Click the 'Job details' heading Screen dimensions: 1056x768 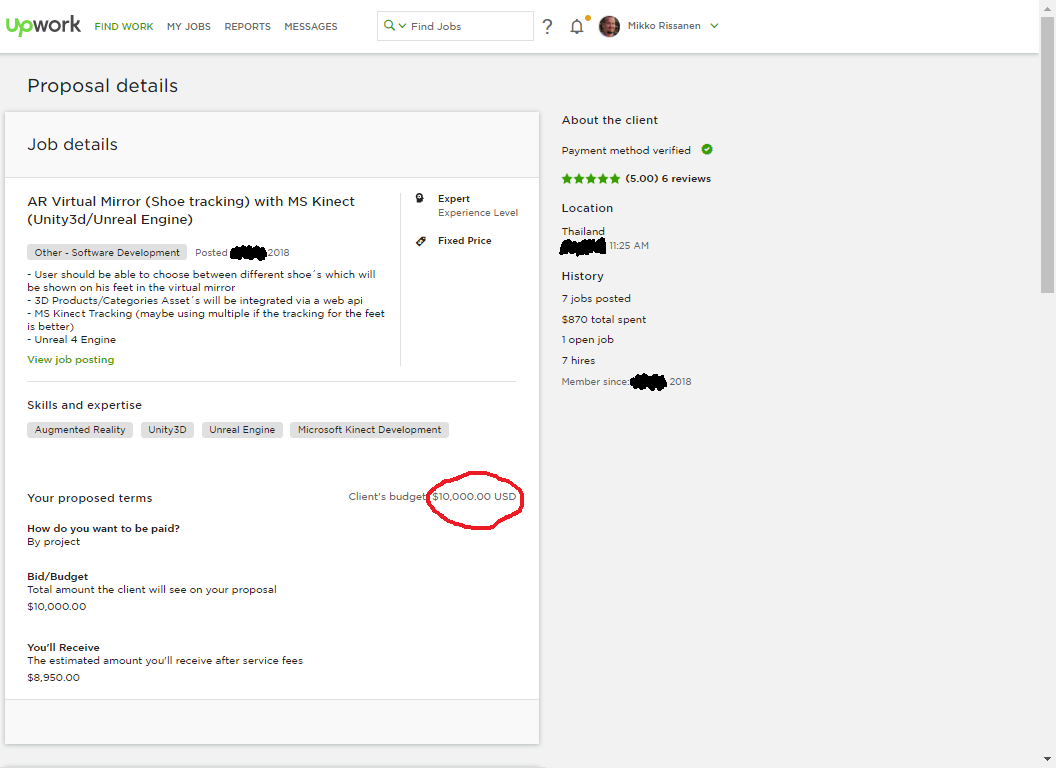point(72,144)
